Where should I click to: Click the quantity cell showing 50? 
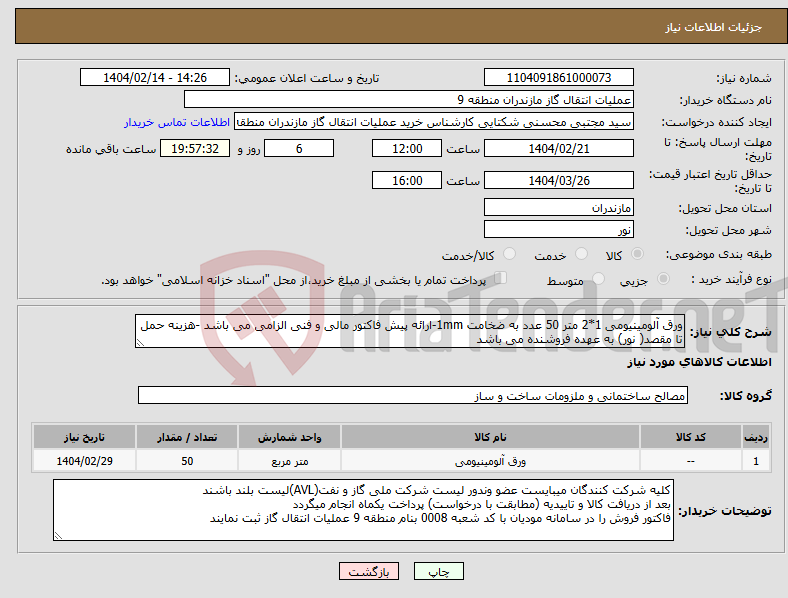187,461
